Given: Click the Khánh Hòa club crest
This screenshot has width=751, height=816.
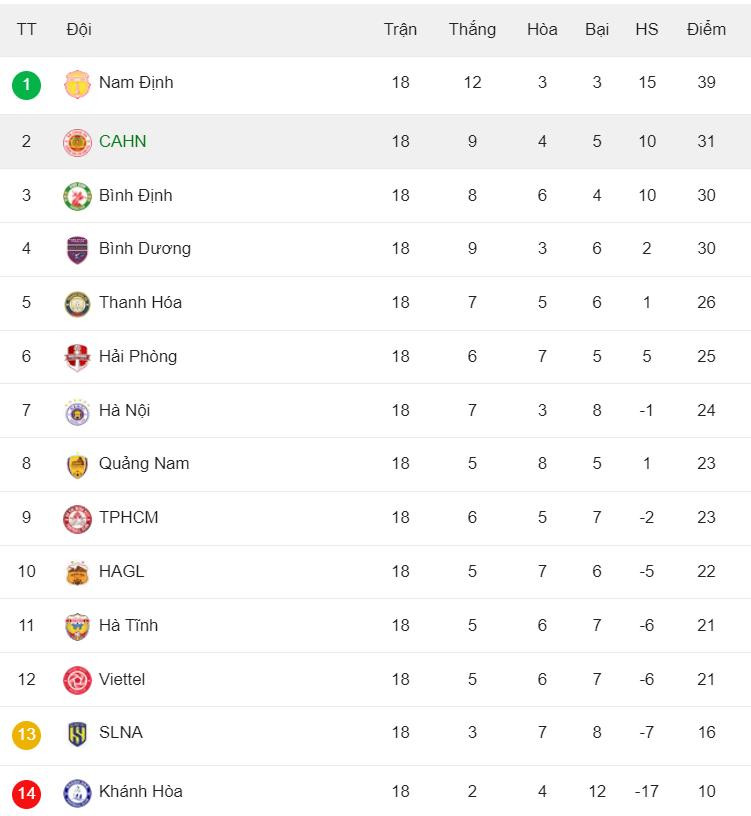Looking at the screenshot, I should [77, 793].
